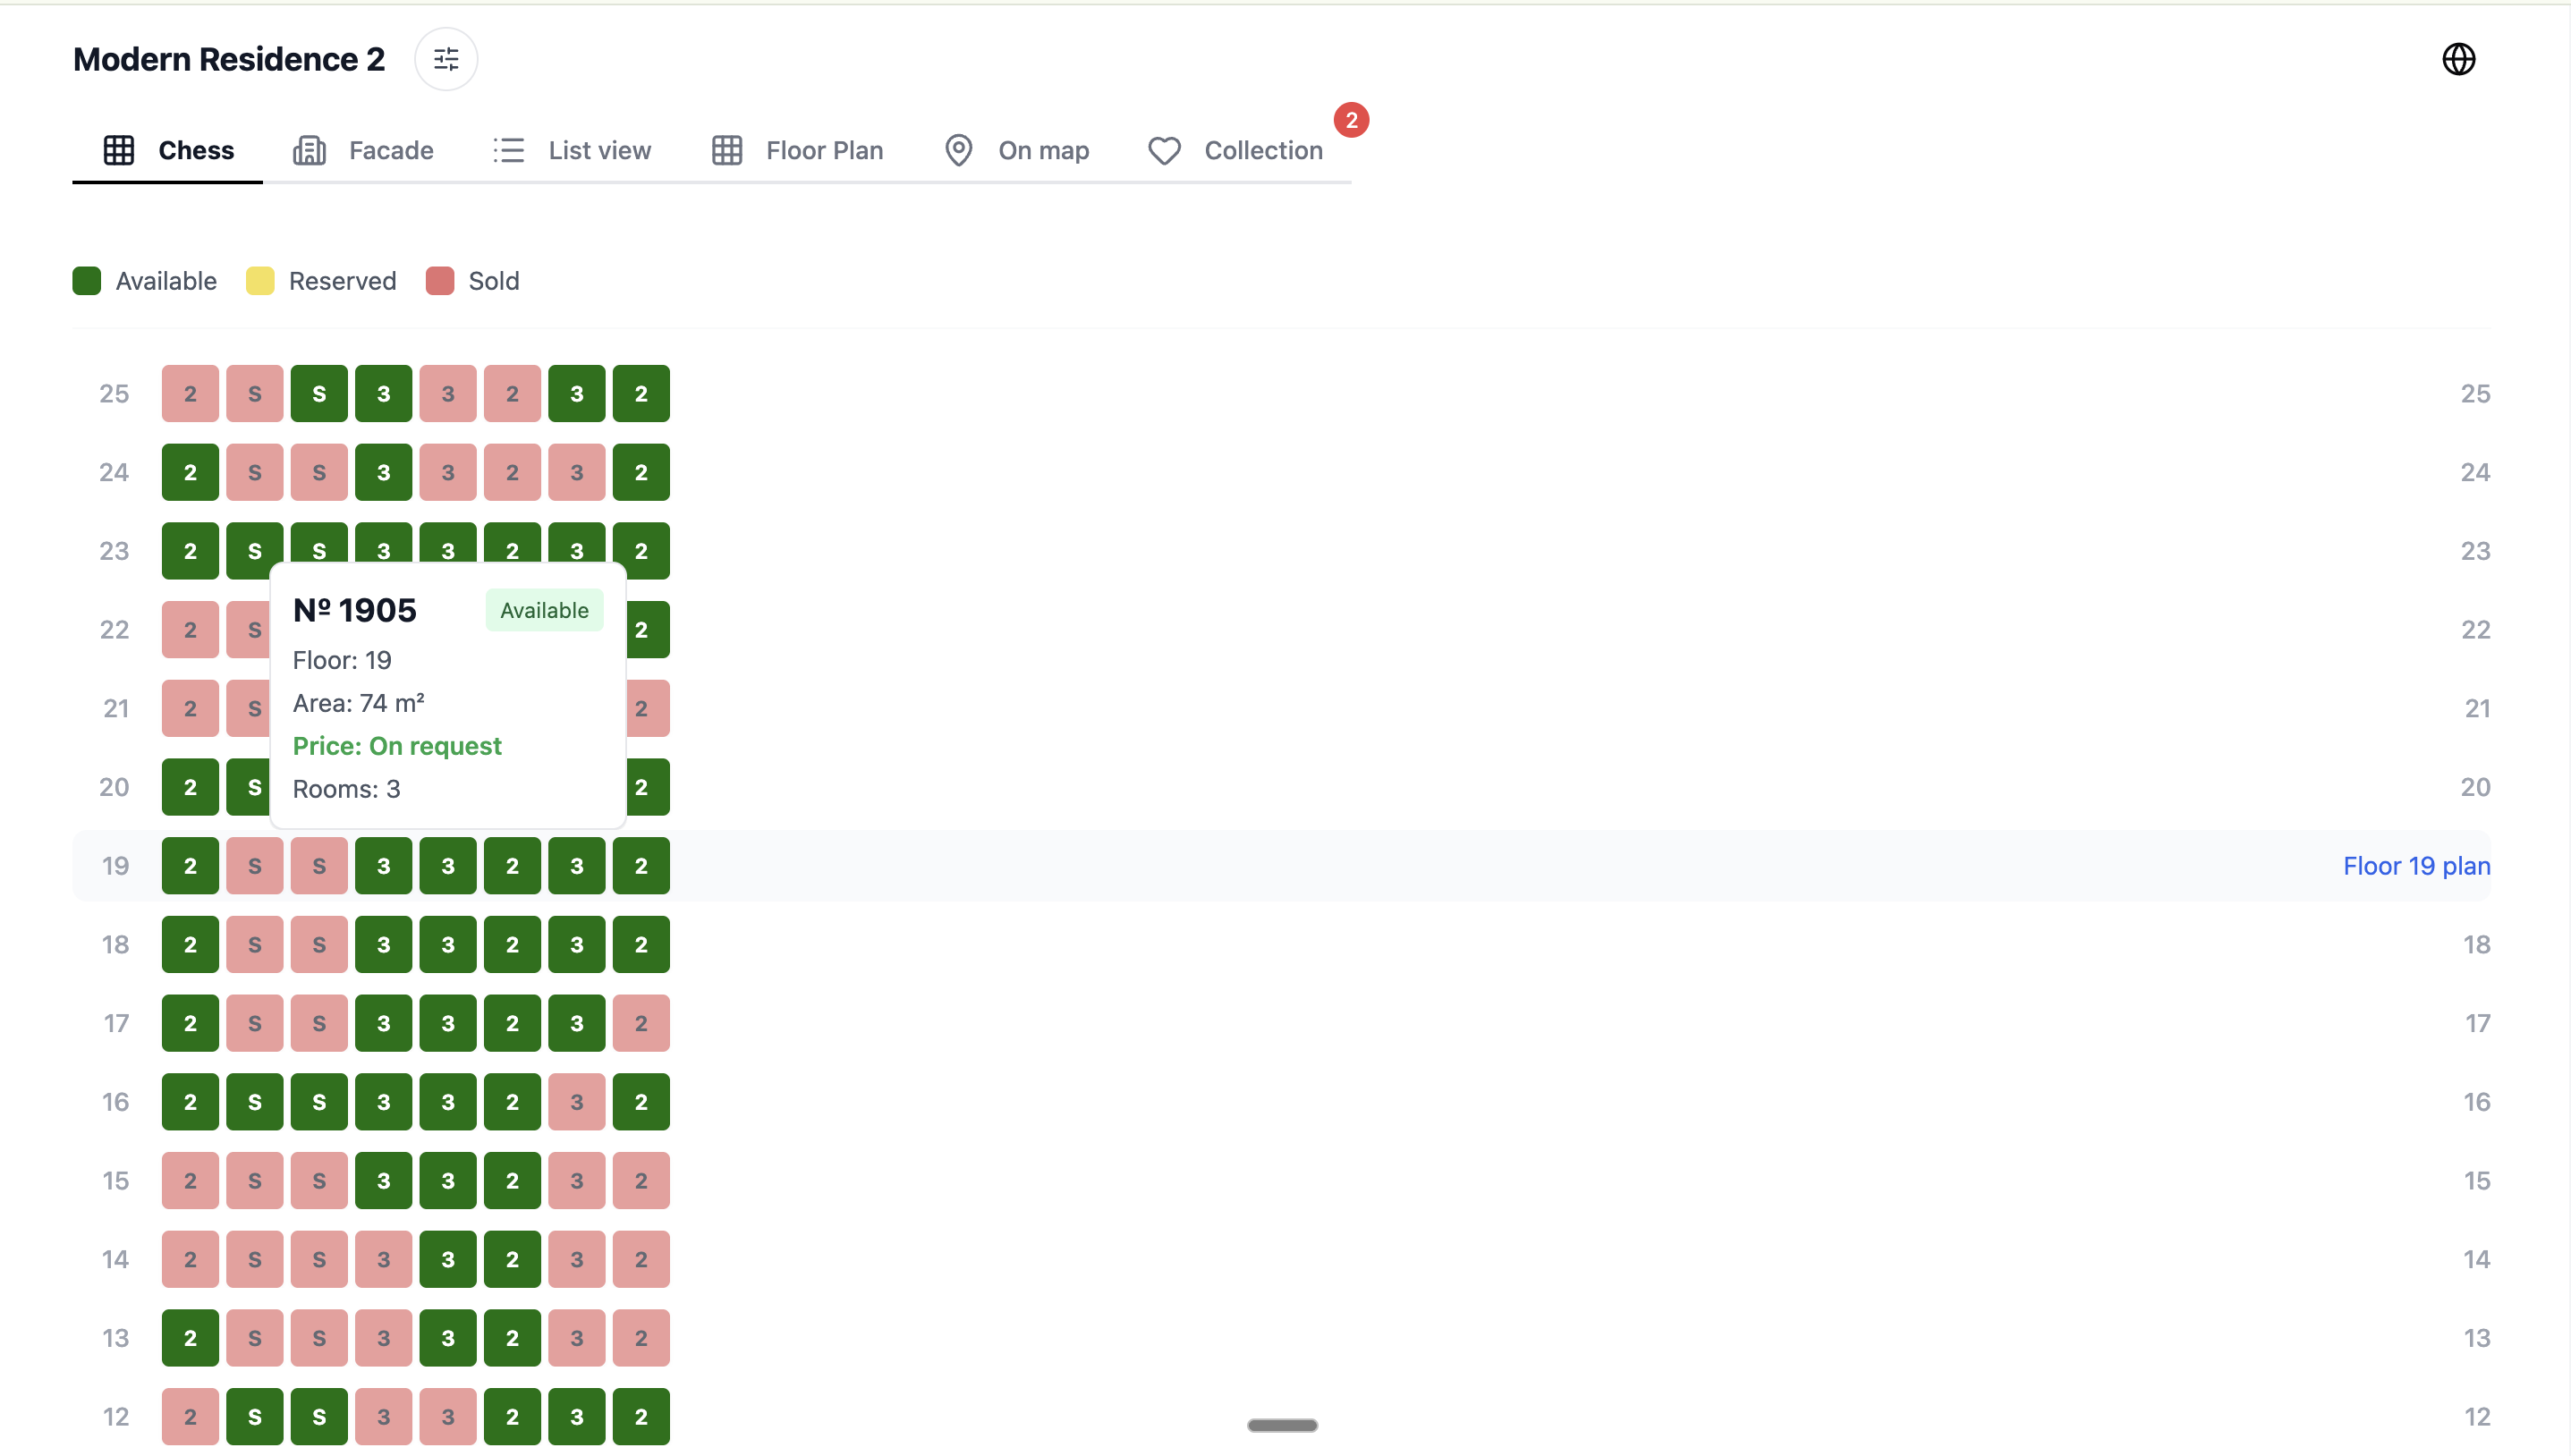Click the On map pin icon
This screenshot has width=2571, height=1456.
point(958,150)
